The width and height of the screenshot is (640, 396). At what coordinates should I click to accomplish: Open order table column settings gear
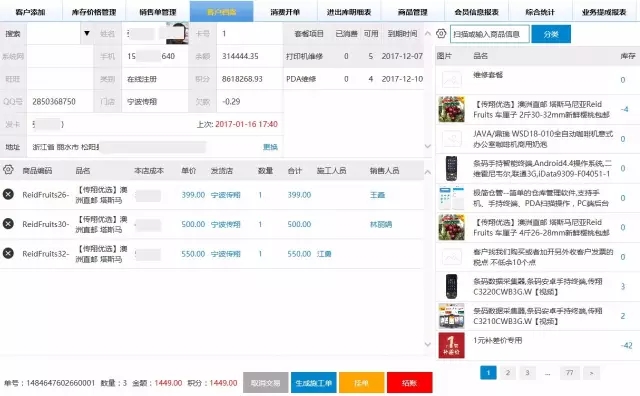point(8,170)
